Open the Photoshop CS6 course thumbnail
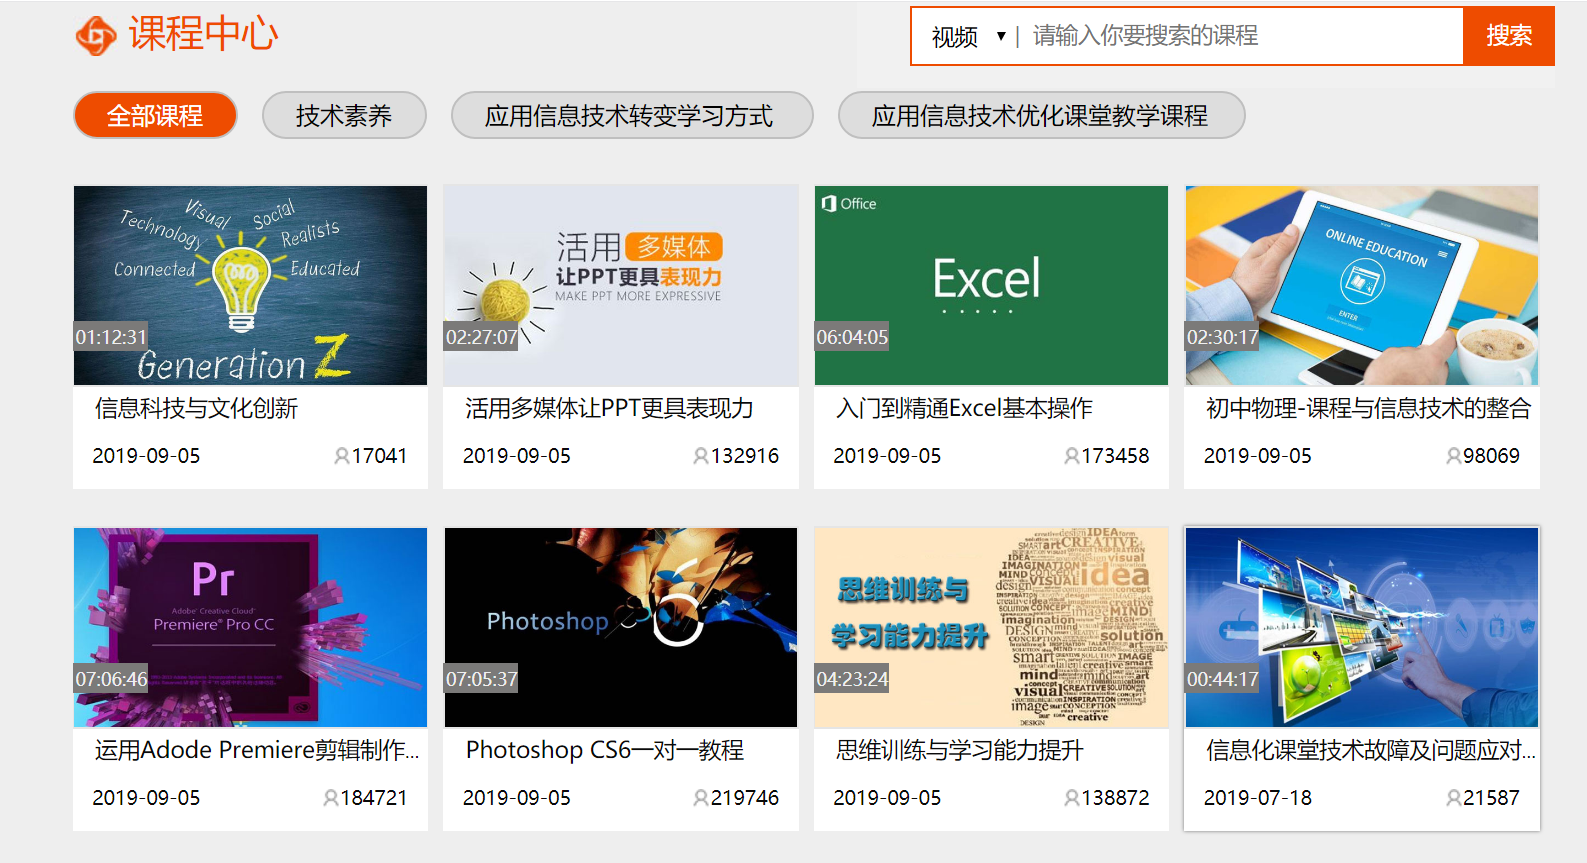The image size is (1587, 863). pos(620,627)
